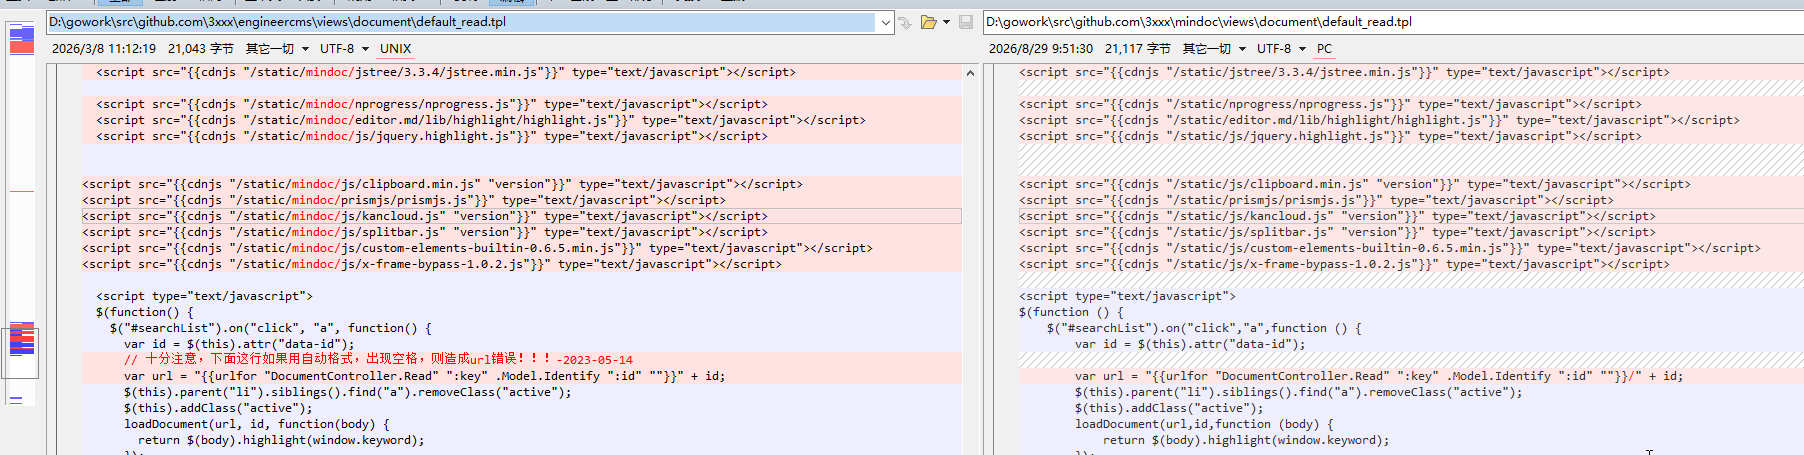The height and width of the screenshot is (455, 1804).
Task: Click the difference overview thumbnail map
Action: [21, 215]
